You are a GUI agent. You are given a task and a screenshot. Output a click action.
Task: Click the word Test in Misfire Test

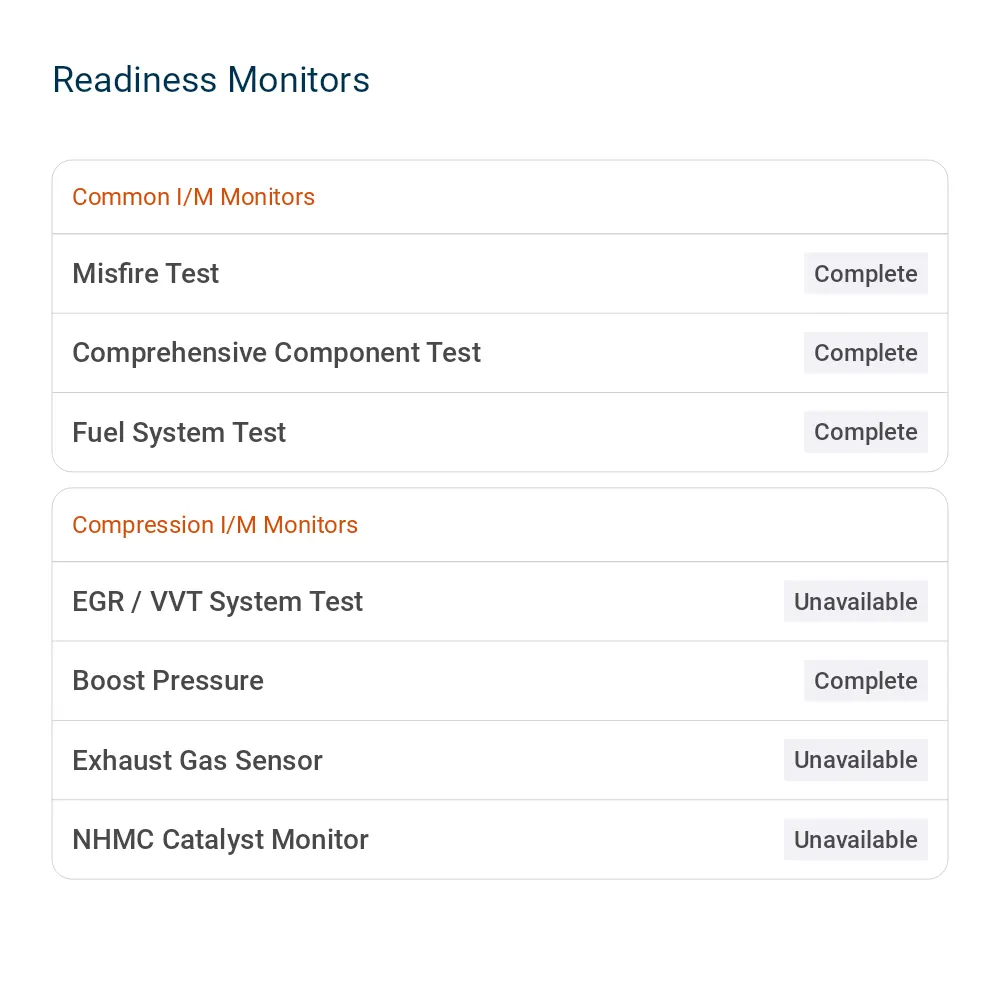pyautogui.click(x=191, y=274)
